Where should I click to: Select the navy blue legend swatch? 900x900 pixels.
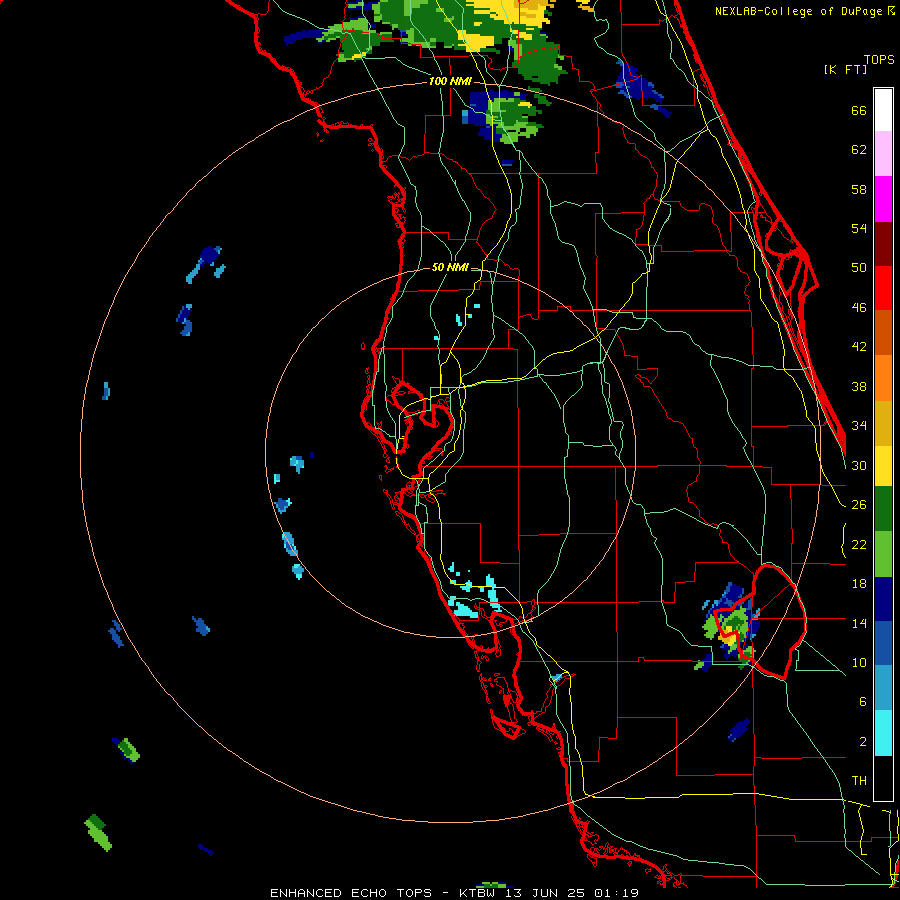(883, 599)
